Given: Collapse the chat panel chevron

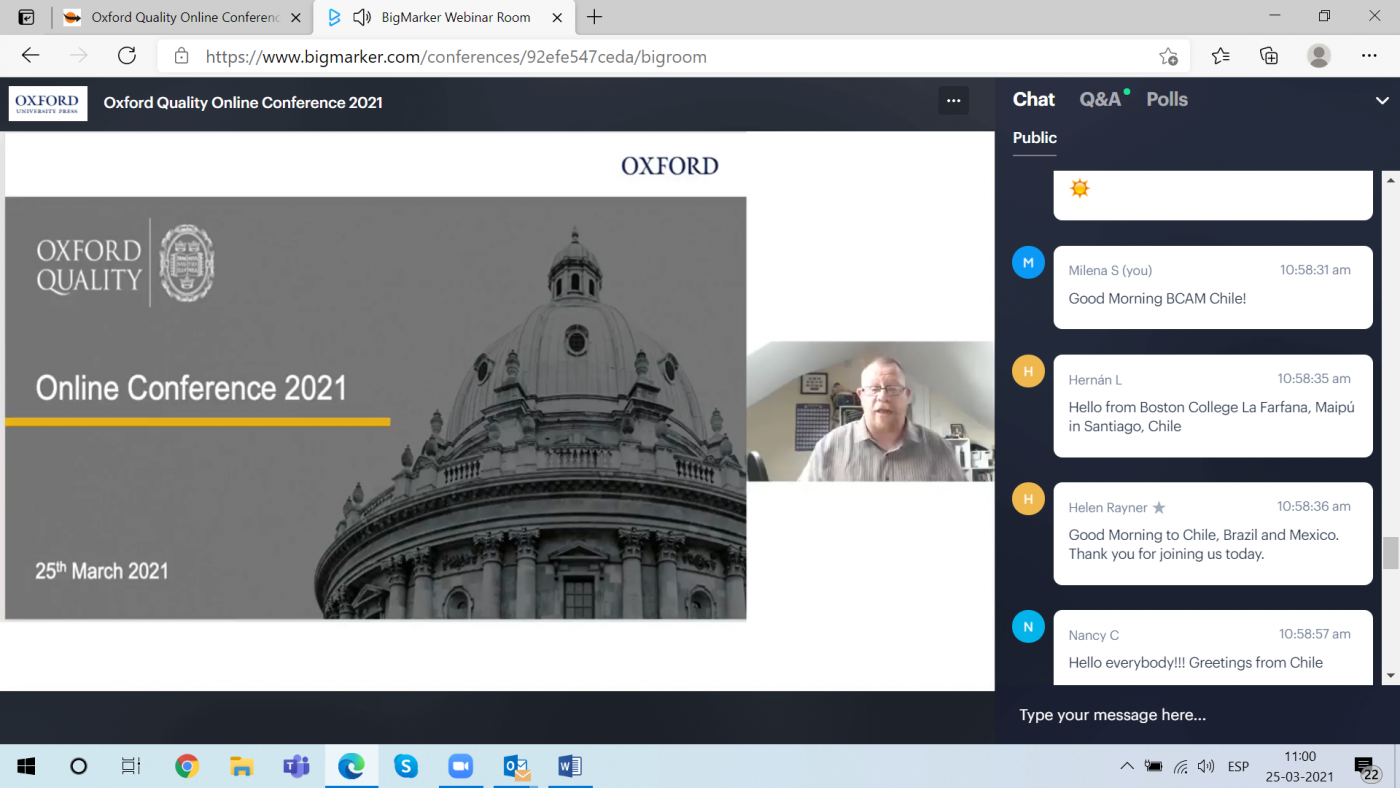Looking at the screenshot, I should tap(1382, 101).
